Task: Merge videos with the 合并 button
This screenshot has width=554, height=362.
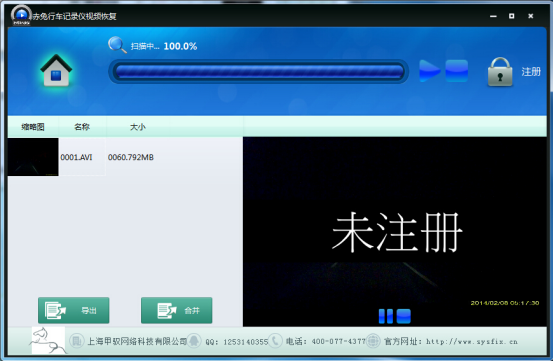Action: (x=177, y=310)
